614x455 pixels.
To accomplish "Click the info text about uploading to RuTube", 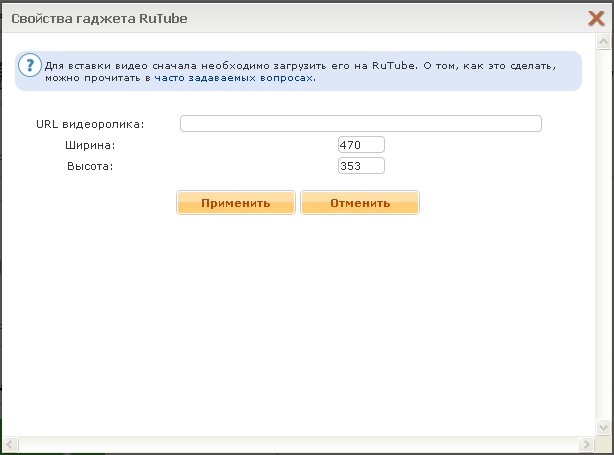I will pos(300,64).
